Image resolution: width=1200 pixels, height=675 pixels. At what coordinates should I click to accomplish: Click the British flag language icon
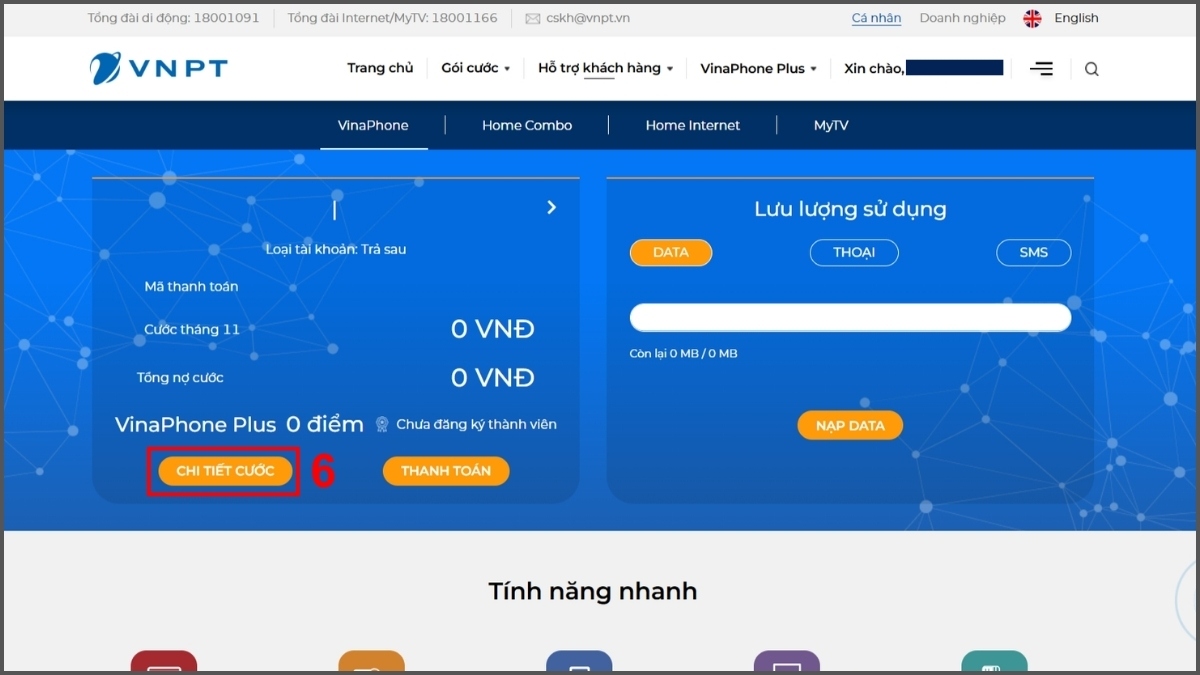[1031, 17]
